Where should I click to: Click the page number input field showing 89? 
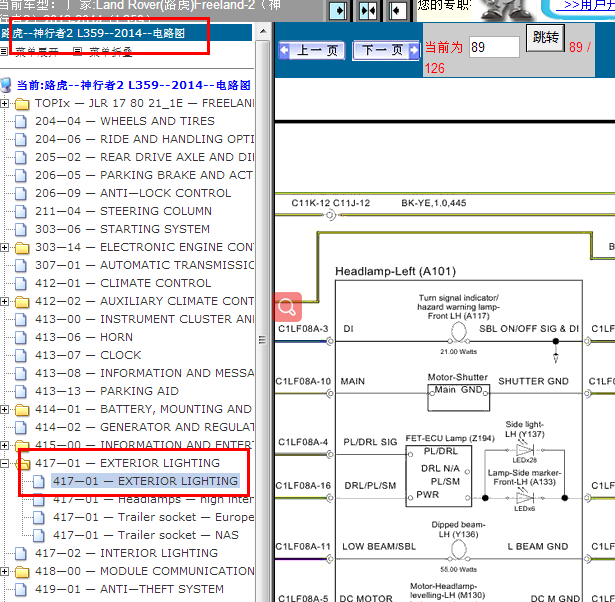(x=494, y=47)
